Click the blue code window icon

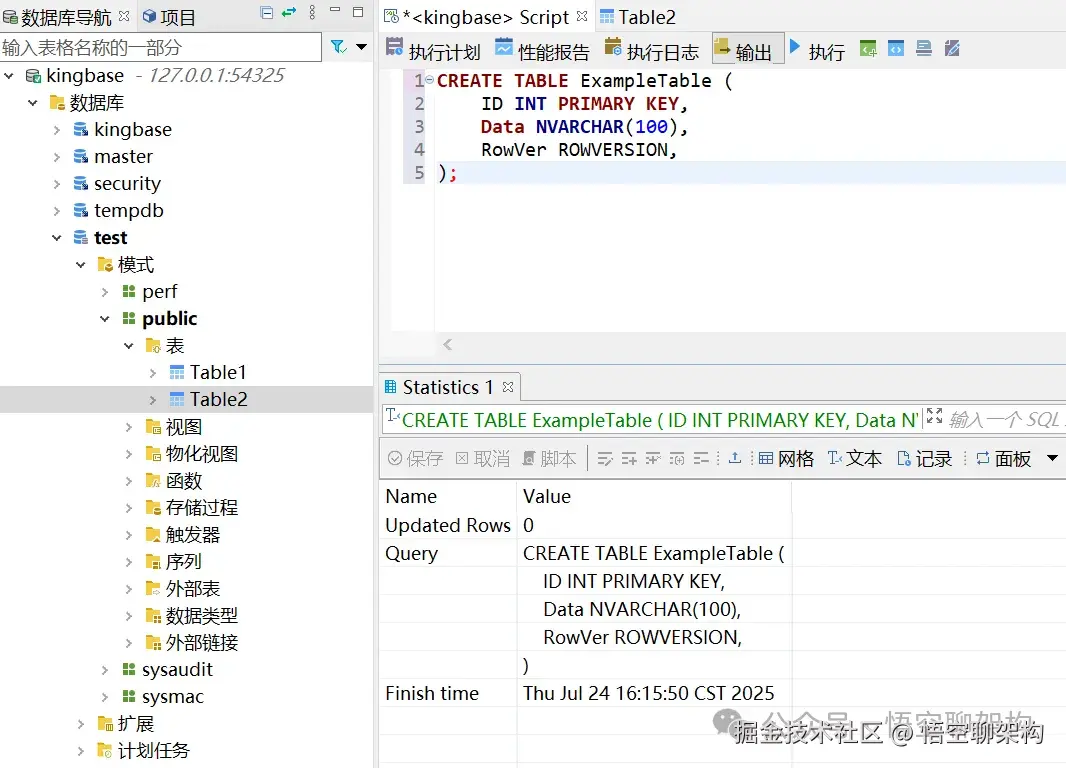tap(896, 49)
